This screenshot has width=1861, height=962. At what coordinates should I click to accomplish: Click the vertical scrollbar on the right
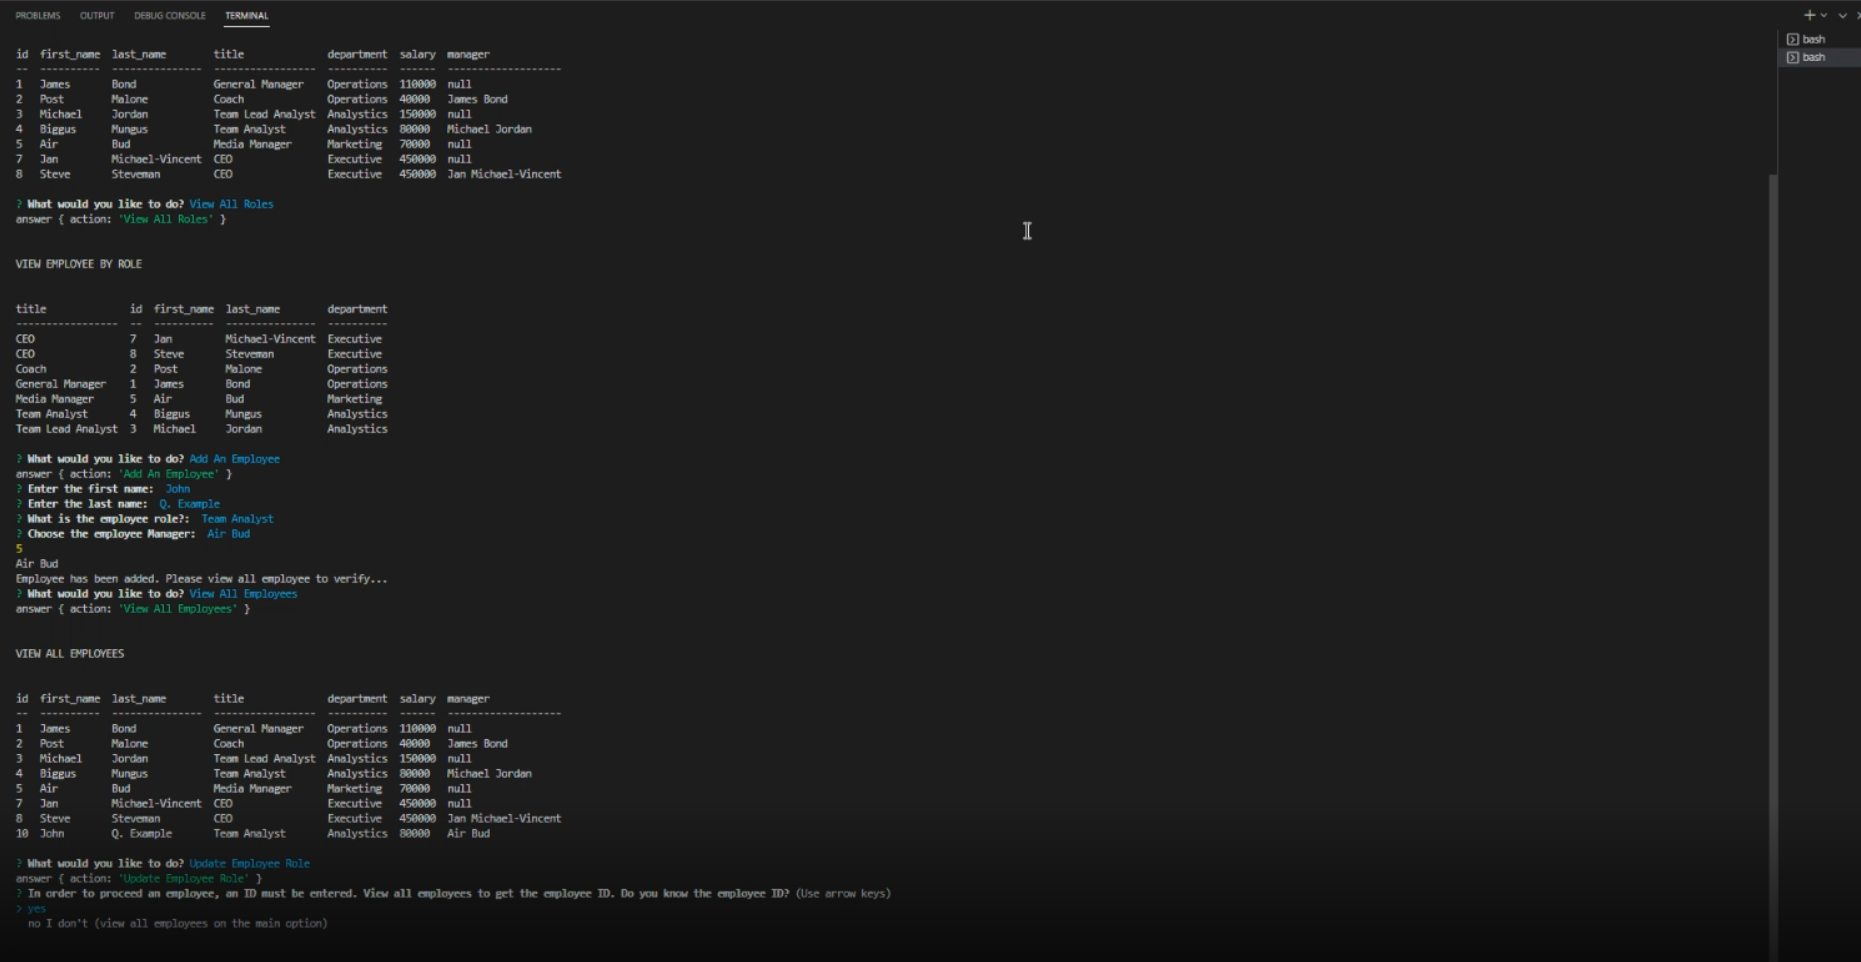(1771, 450)
